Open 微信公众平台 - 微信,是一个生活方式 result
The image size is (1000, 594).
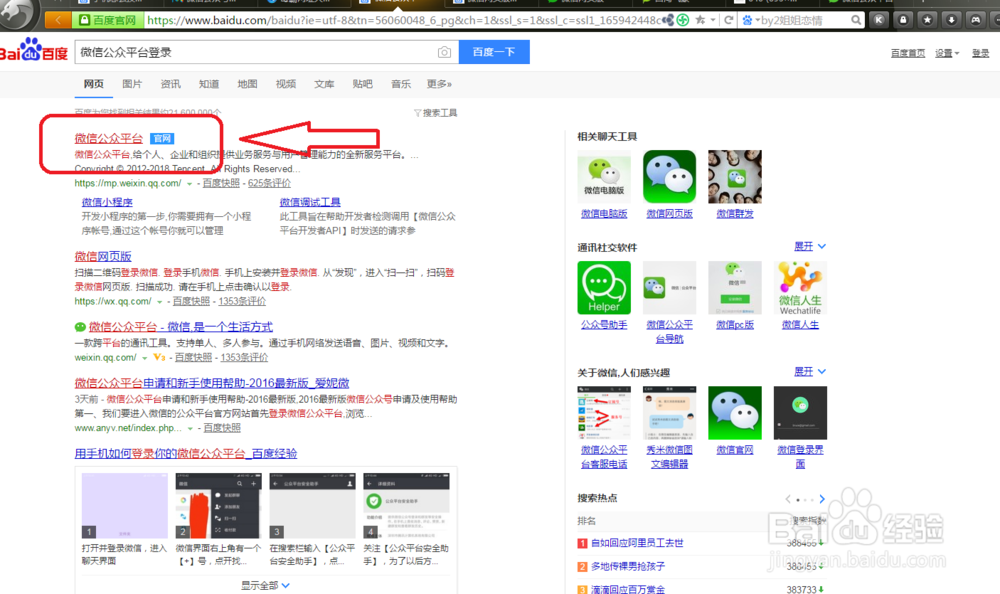(x=180, y=327)
